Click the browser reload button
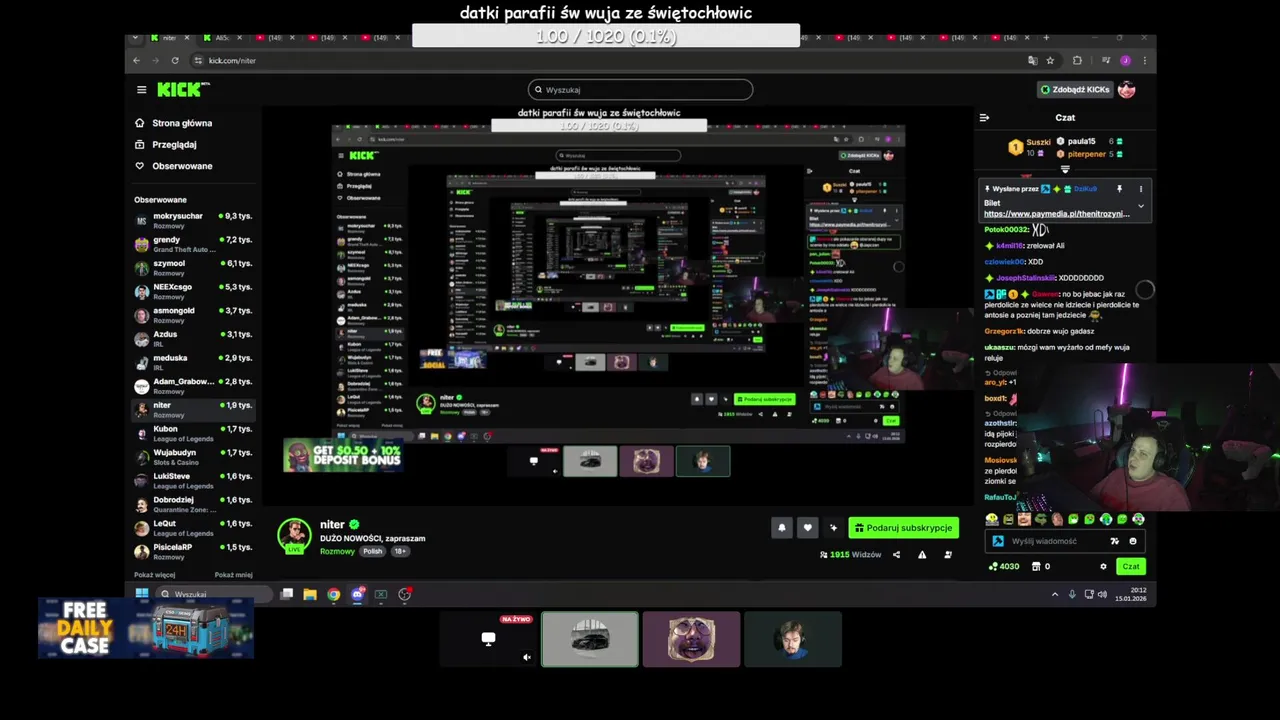The width and height of the screenshot is (1280, 720). pyautogui.click(x=175, y=60)
